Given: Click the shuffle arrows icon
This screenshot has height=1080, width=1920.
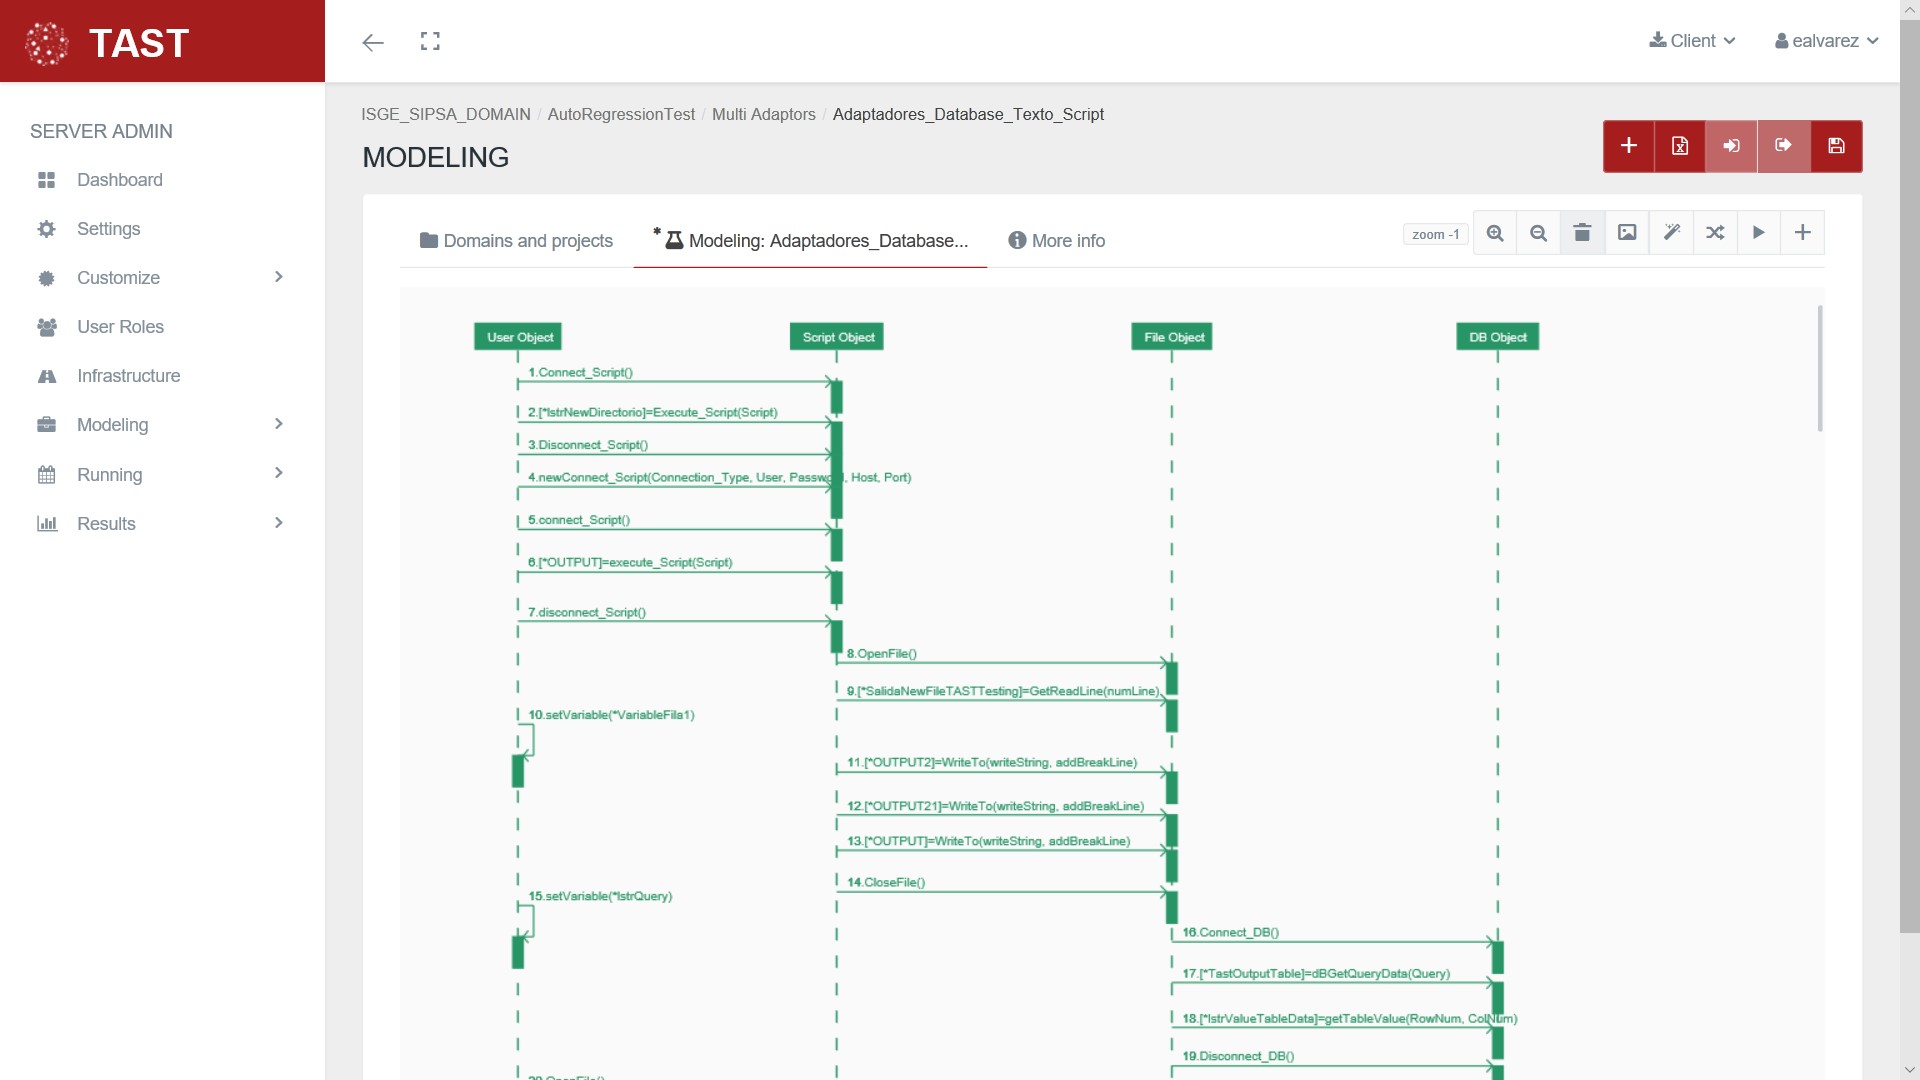Looking at the screenshot, I should coord(1715,233).
